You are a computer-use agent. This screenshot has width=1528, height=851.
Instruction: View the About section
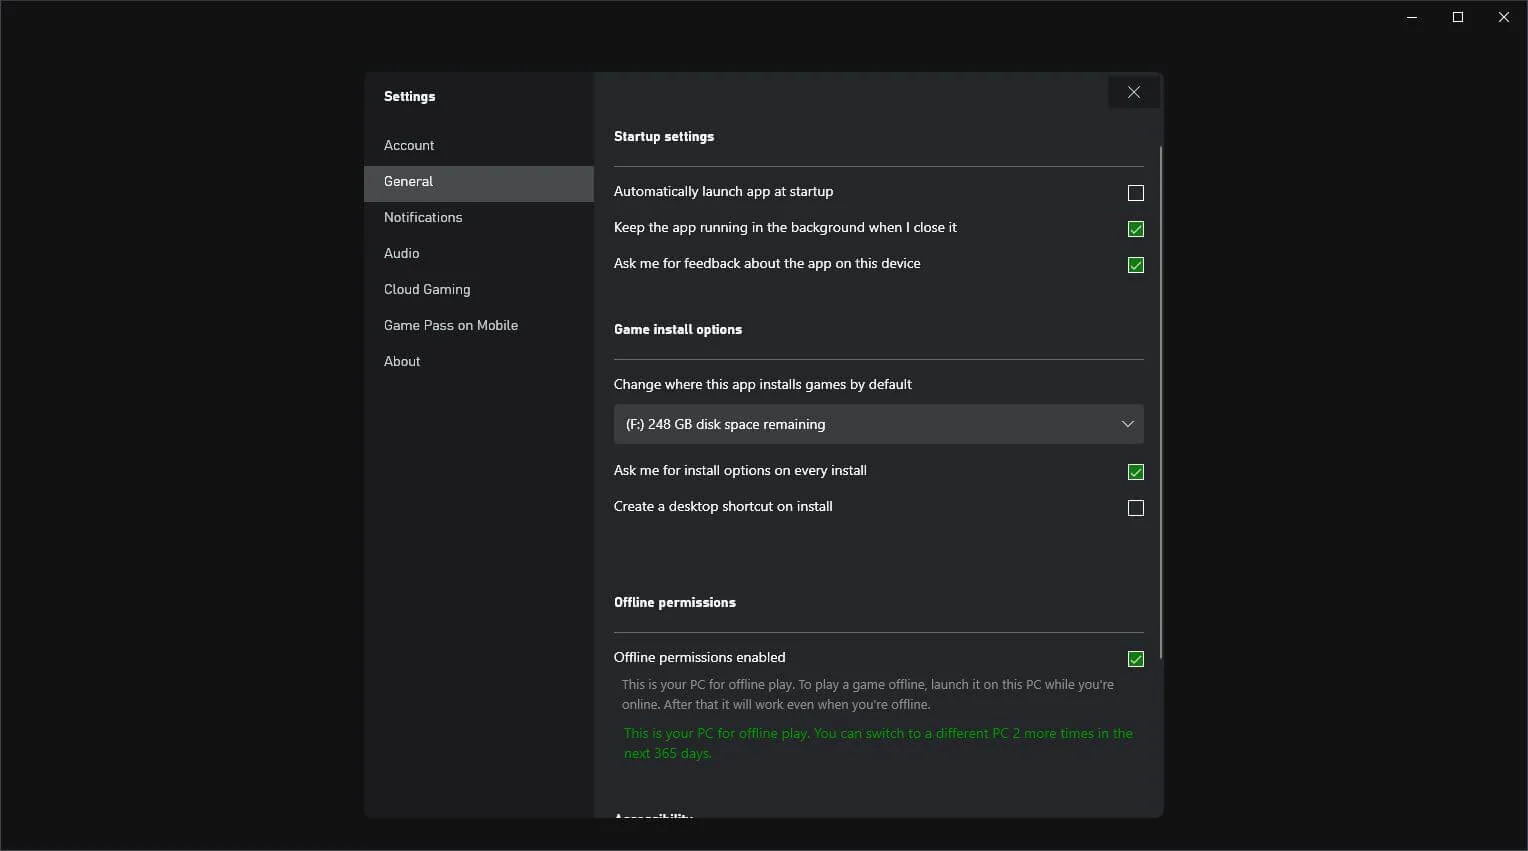point(402,361)
